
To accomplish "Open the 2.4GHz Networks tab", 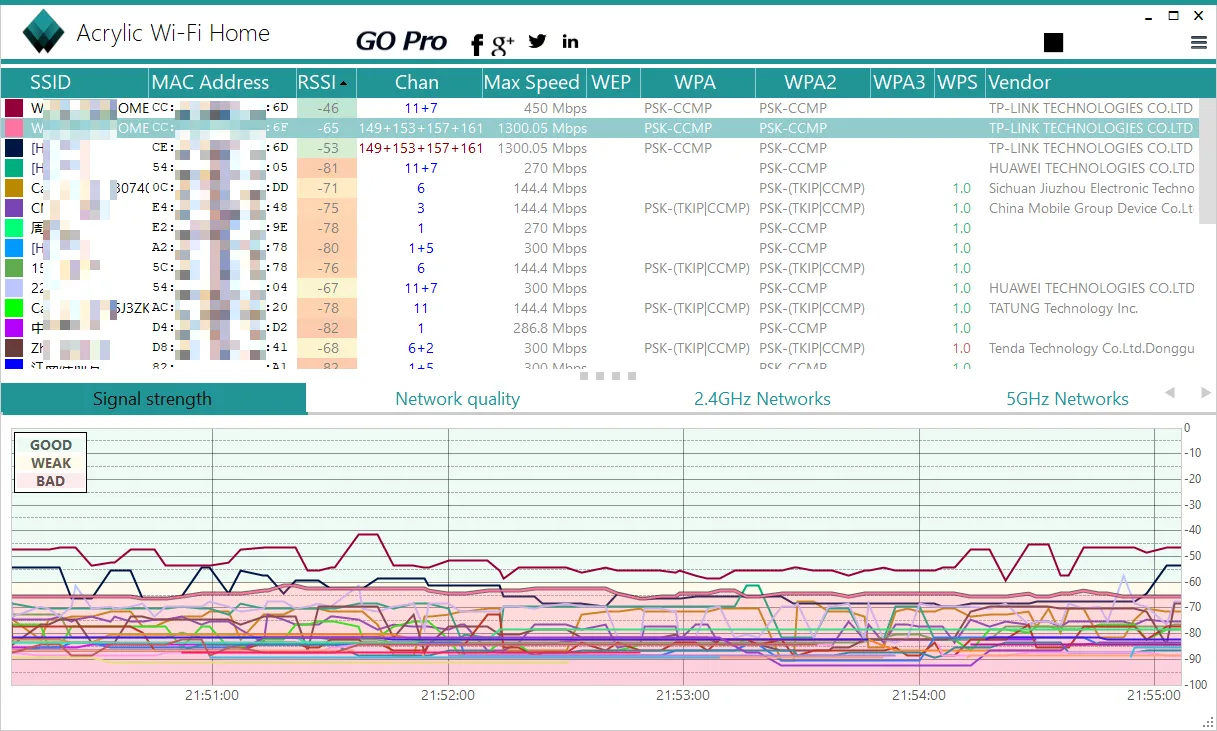I will coord(763,399).
